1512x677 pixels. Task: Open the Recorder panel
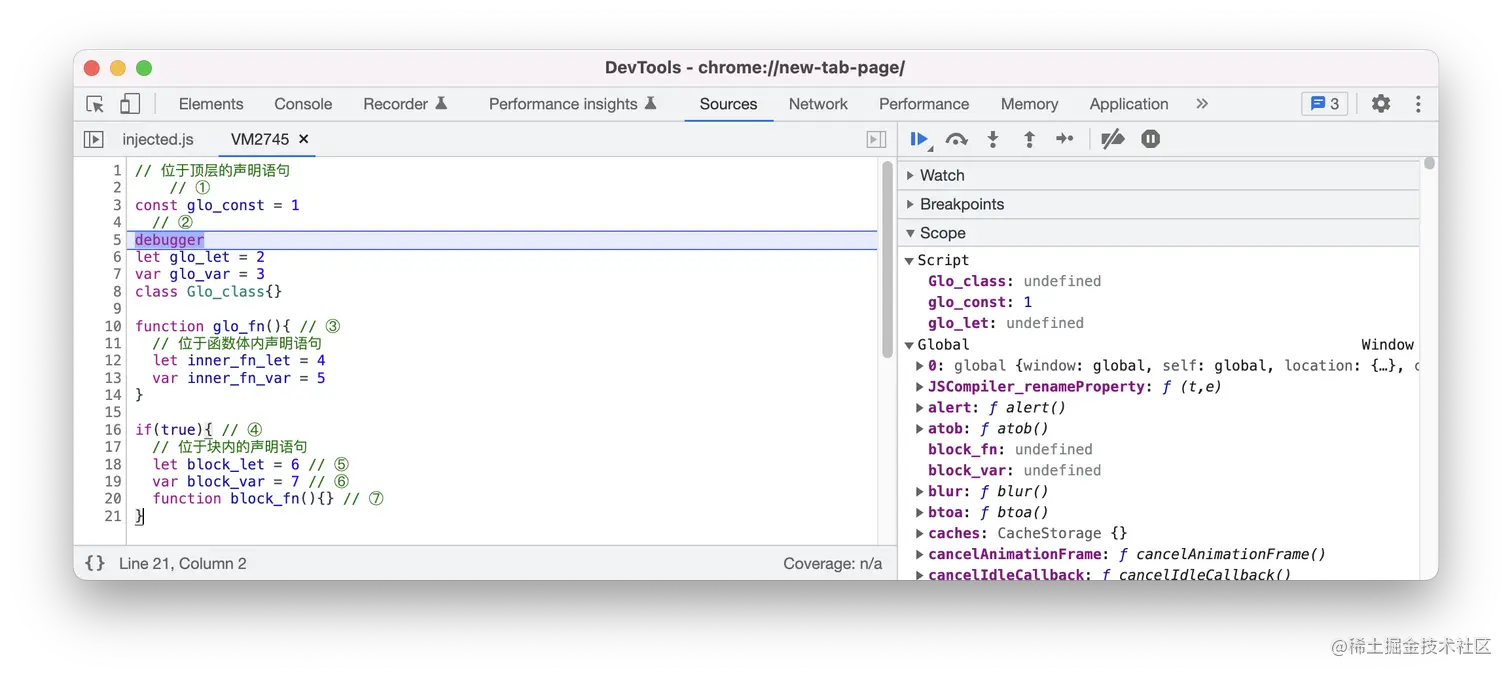pyautogui.click(x=405, y=104)
